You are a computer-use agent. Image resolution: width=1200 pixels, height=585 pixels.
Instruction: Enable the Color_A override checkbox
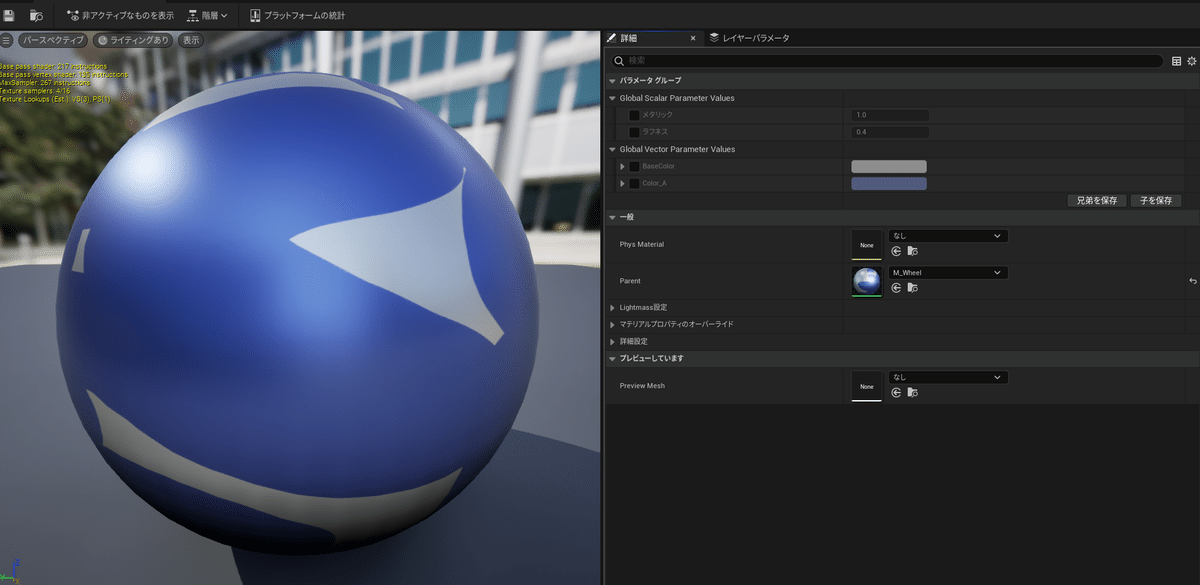click(634, 184)
